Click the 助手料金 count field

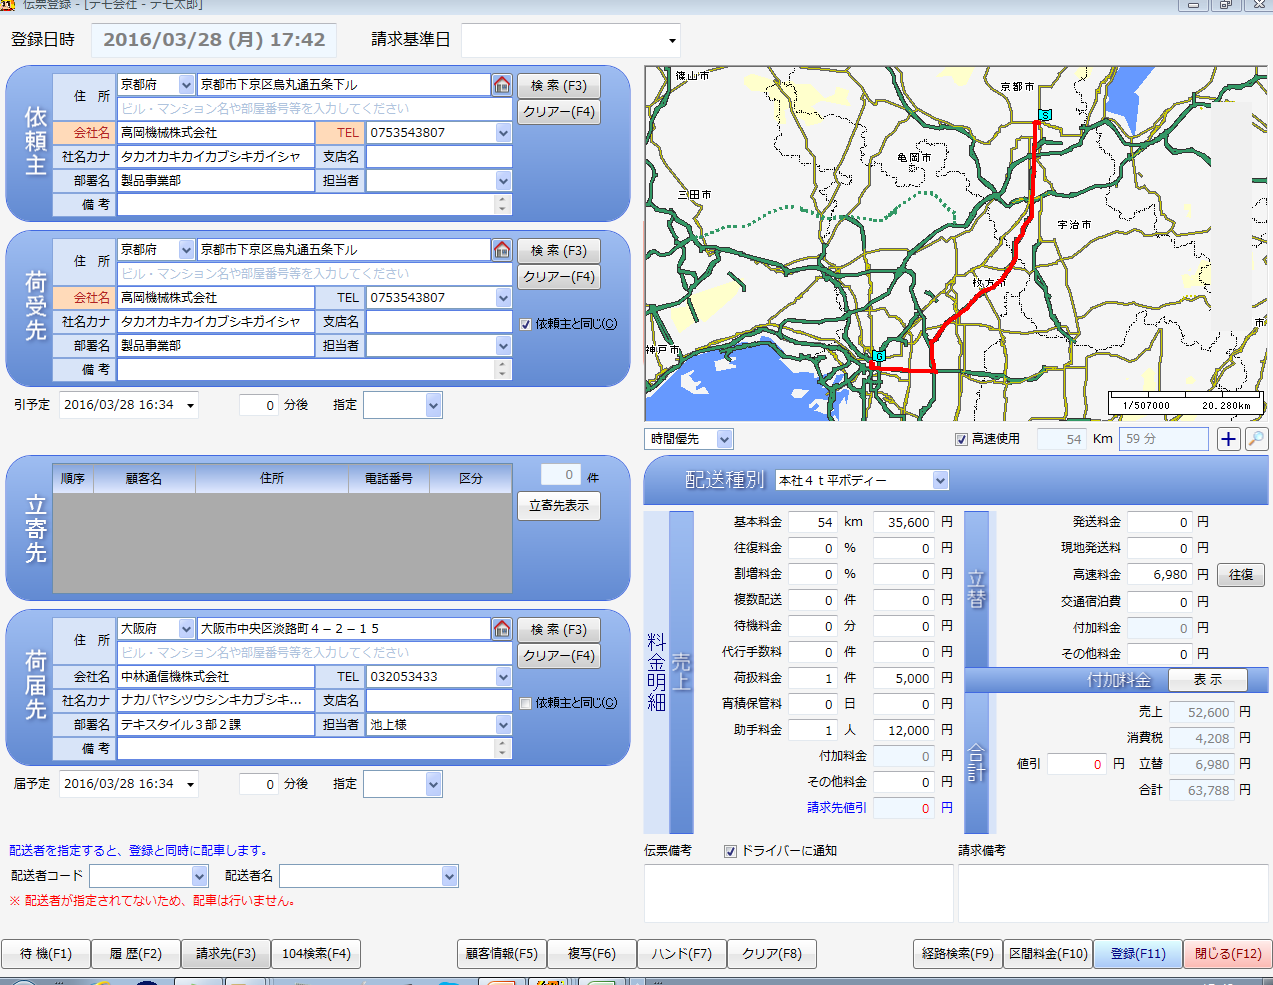(813, 731)
